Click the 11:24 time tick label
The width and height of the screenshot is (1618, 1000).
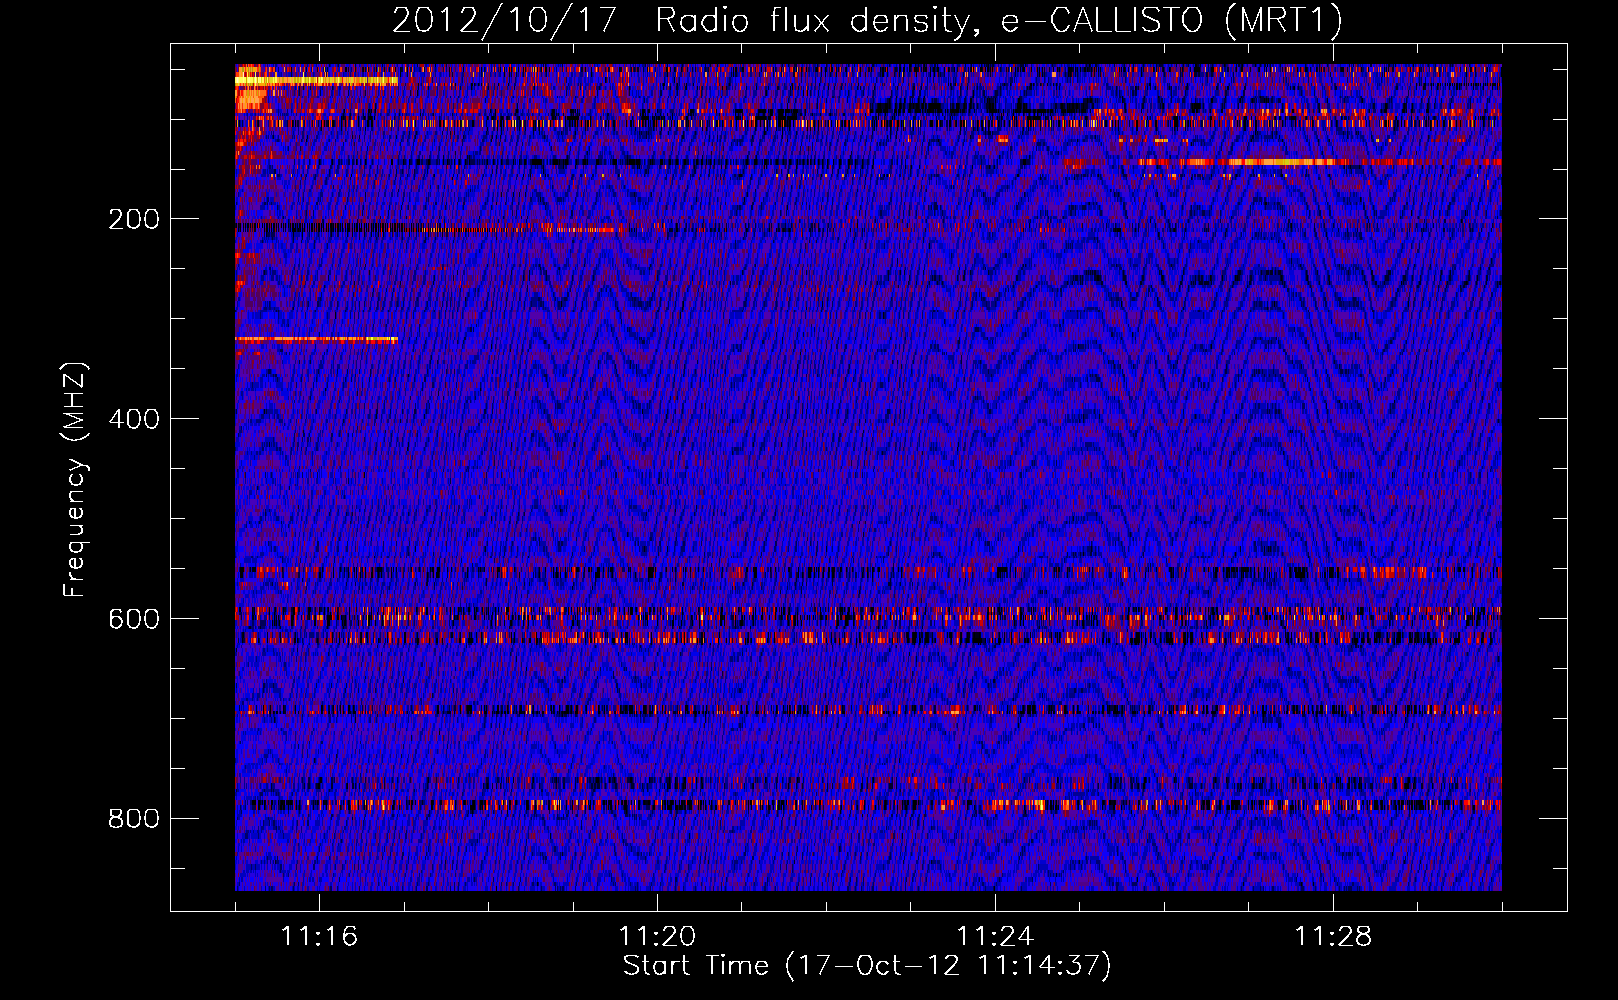[x=995, y=937]
